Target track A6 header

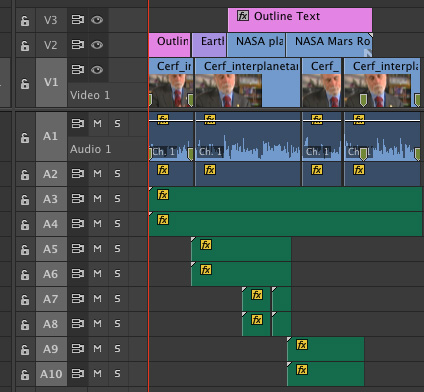51,274
